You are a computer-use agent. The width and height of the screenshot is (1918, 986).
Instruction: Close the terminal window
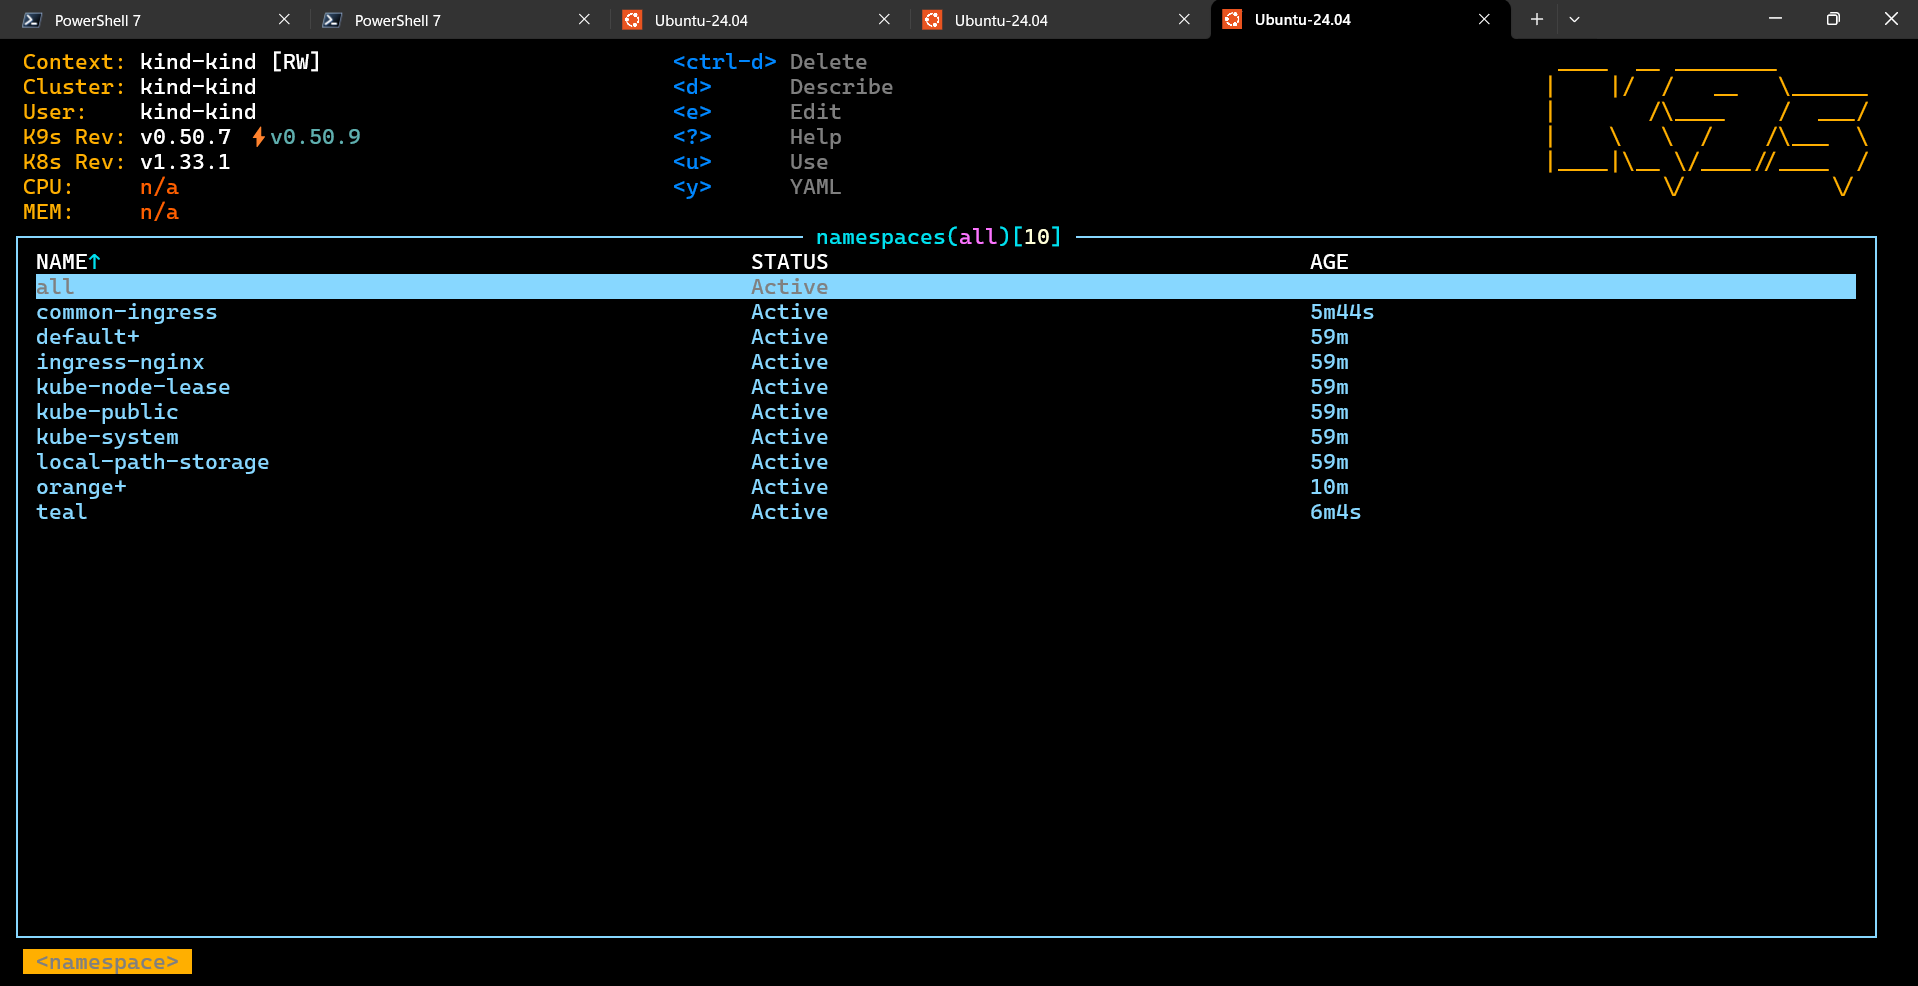(1890, 19)
